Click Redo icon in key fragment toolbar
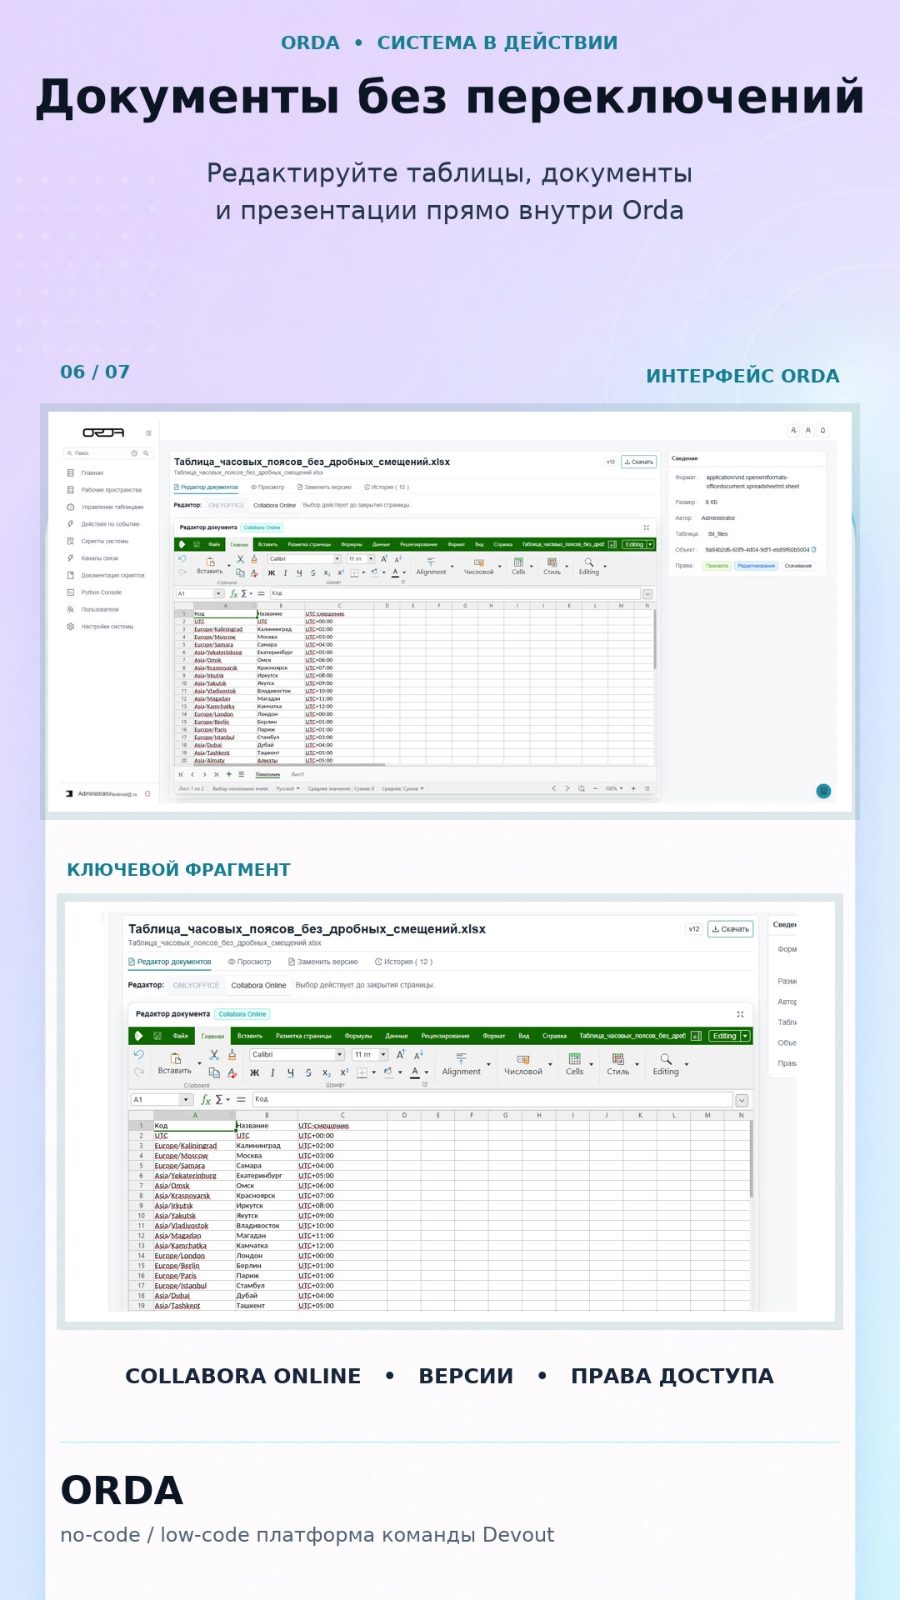 (x=139, y=1072)
